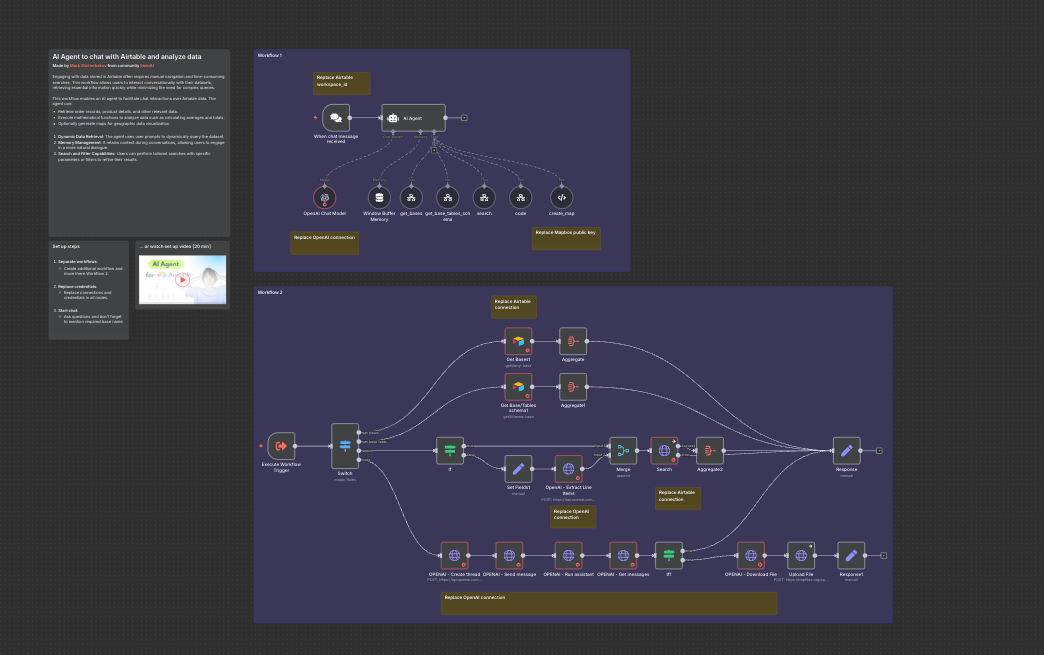Select the Aggregate2 node

[709, 451]
